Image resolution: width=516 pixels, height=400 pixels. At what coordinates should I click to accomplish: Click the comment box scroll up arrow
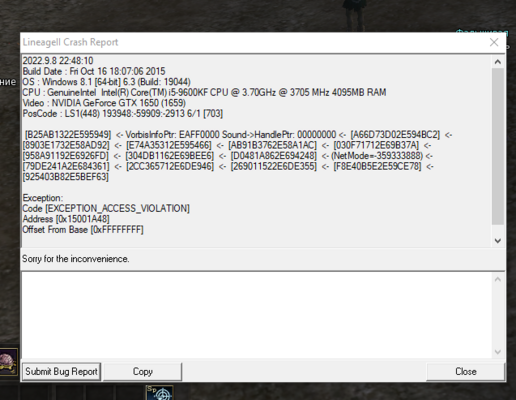[x=498, y=279]
